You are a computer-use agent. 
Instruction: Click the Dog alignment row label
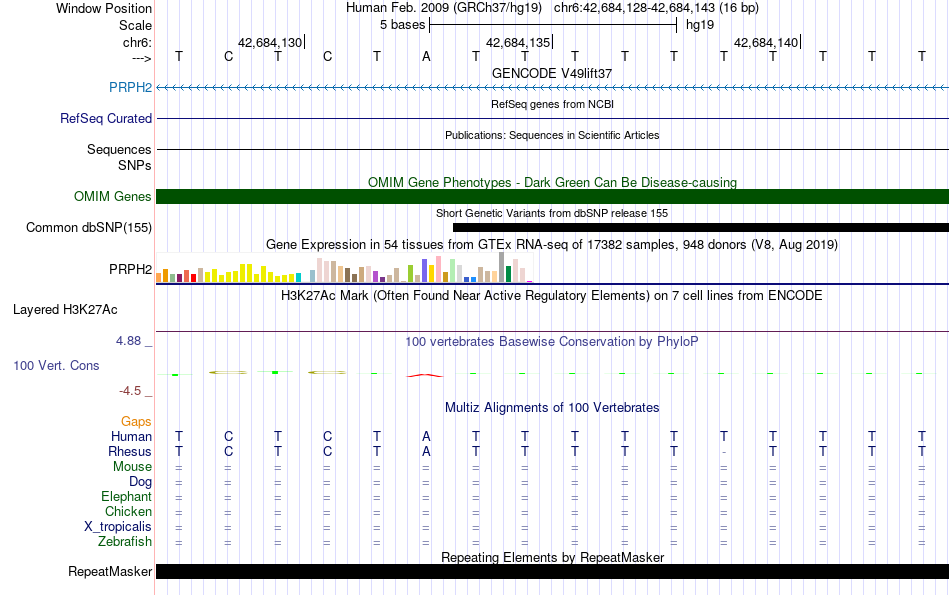click(141, 482)
